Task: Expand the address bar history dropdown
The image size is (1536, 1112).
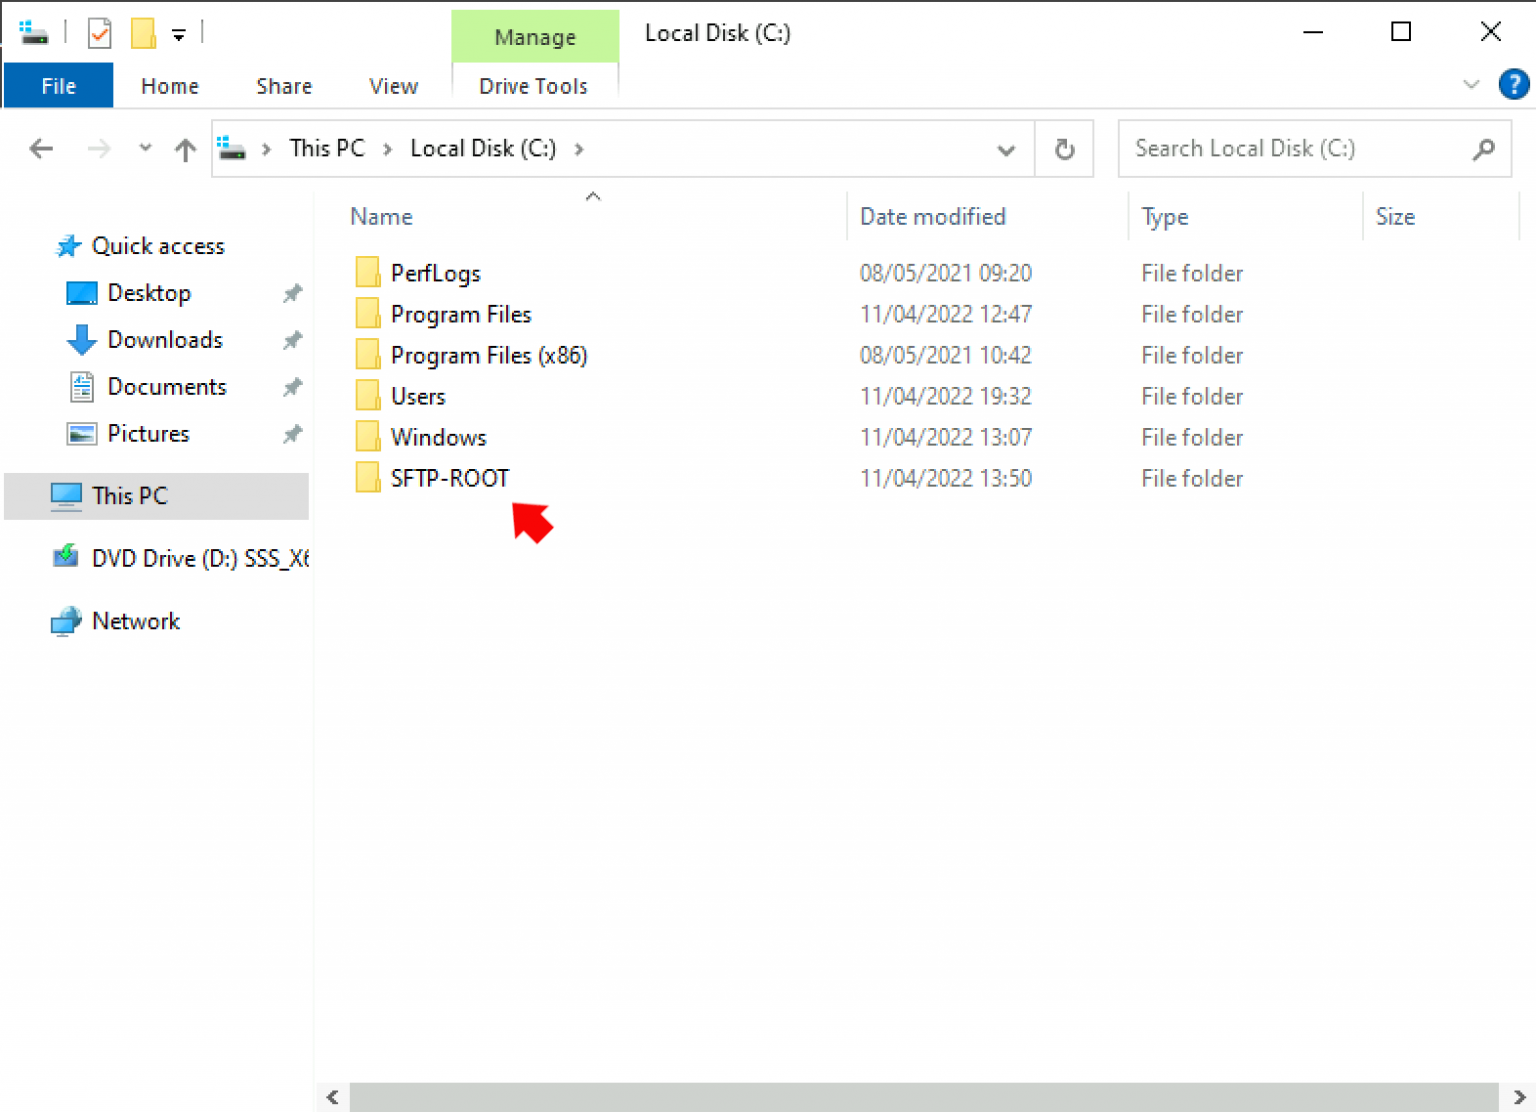Action: click(1005, 148)
